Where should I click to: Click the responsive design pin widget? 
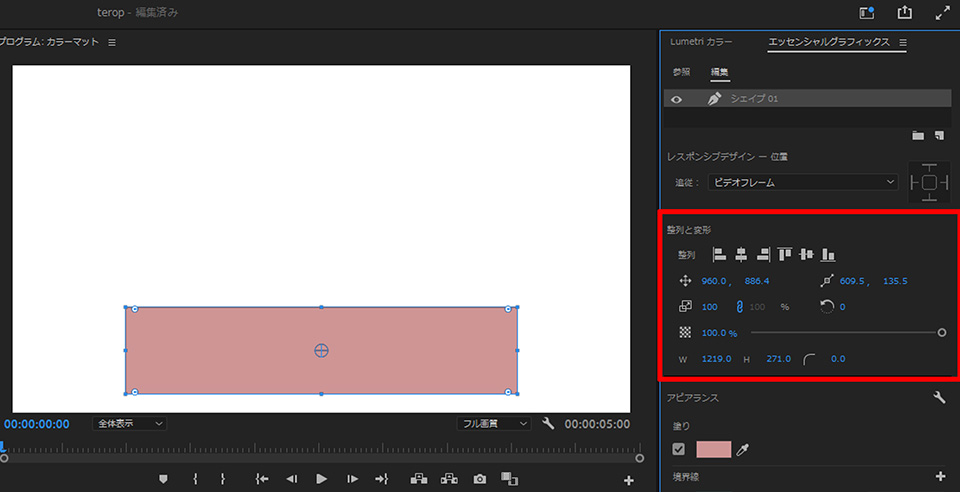click(929, 182)
